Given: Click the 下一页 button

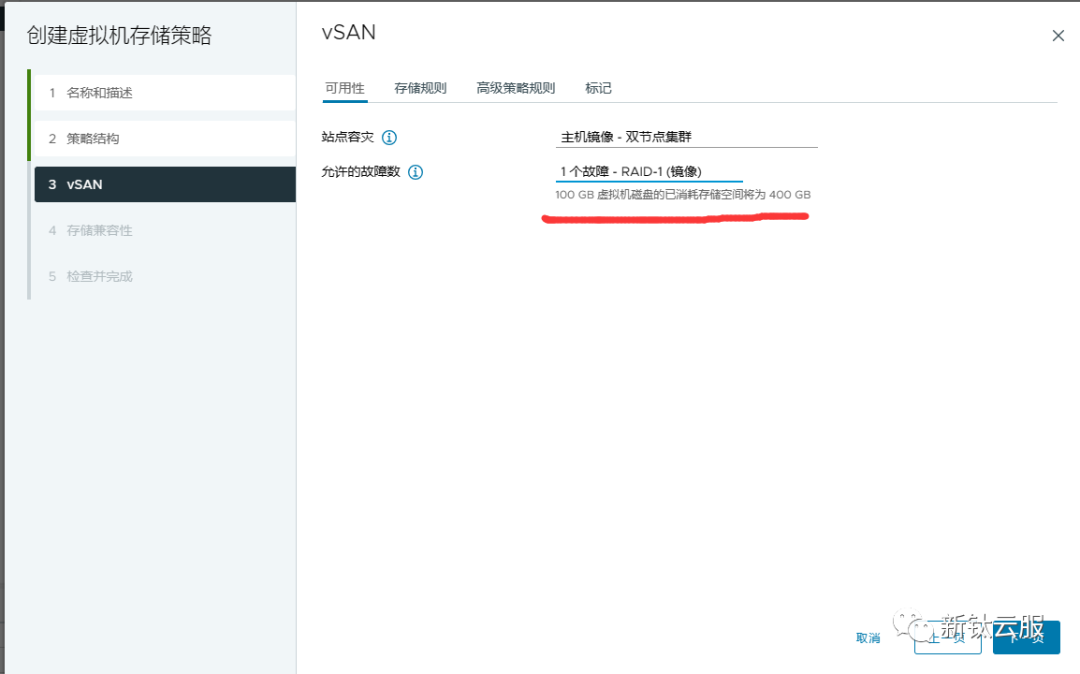Looking at the screenshot, I should coord(1025,638).
